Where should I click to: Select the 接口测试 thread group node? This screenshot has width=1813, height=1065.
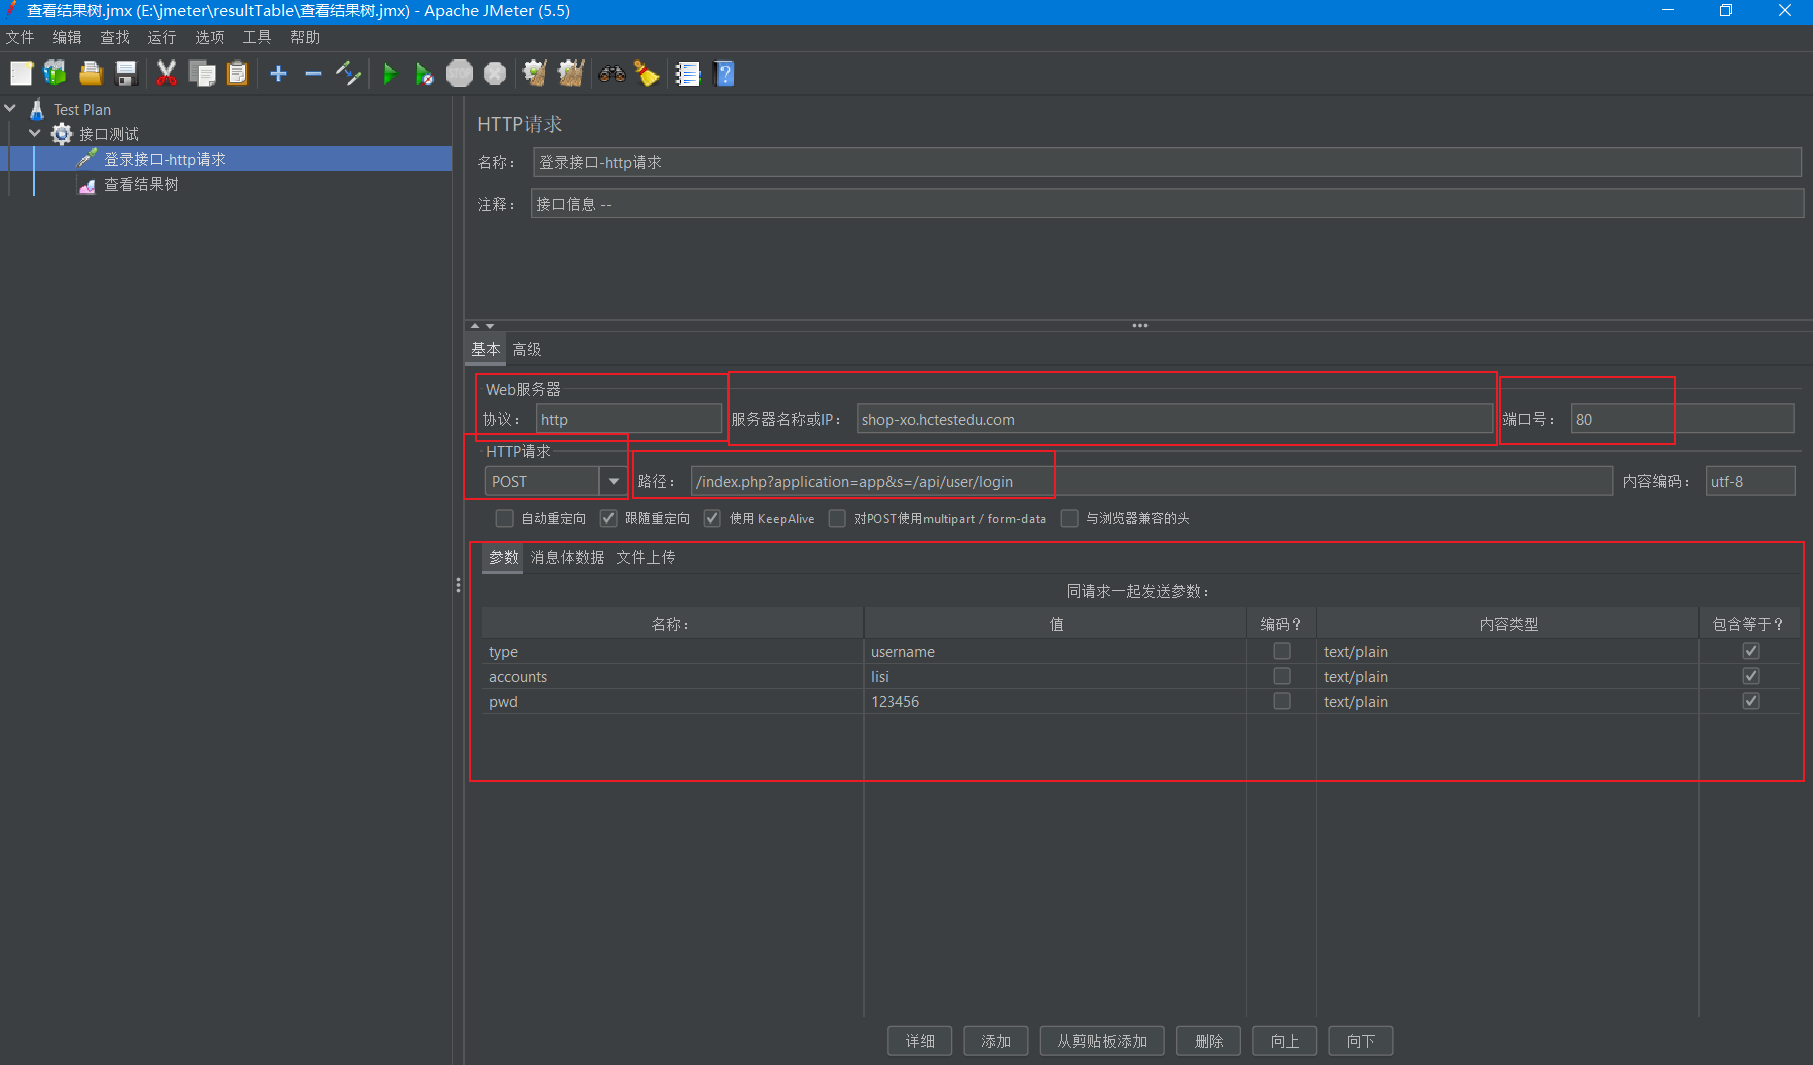tap(109, 134)
